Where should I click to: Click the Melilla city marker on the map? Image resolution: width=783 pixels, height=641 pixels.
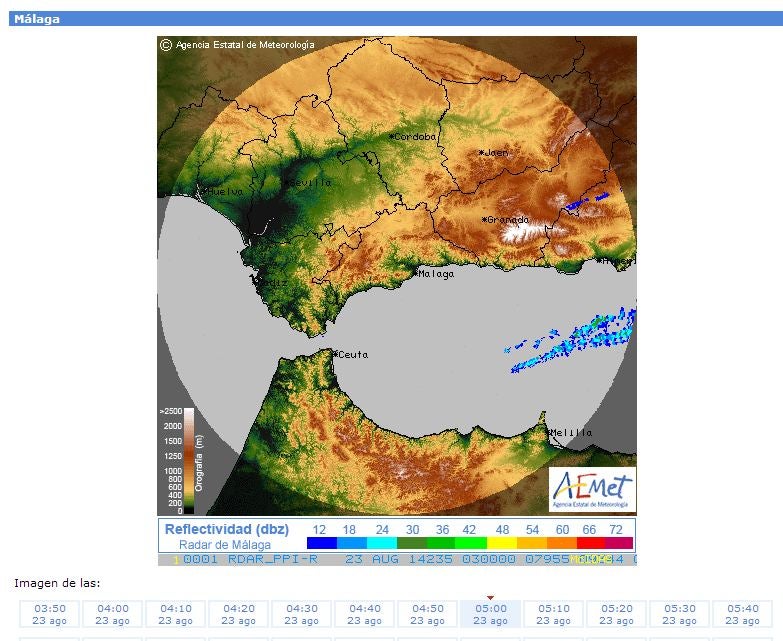tap(550, 432)
